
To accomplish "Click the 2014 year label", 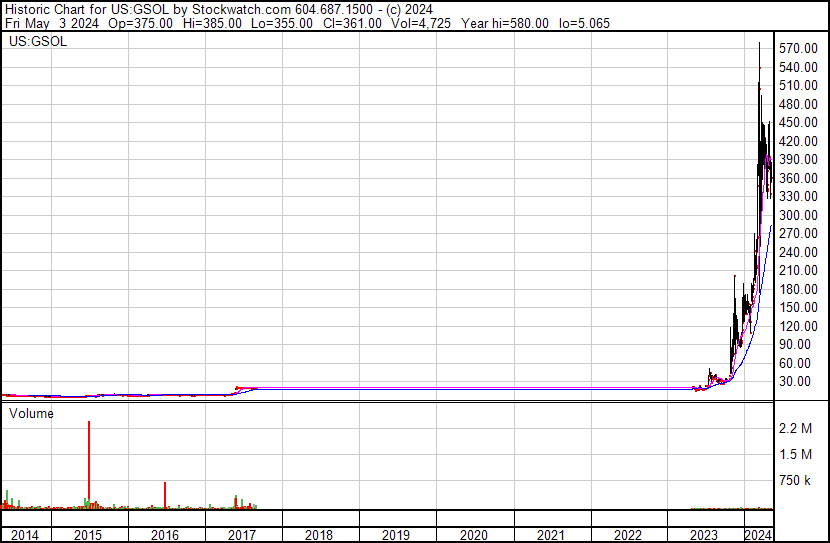I will [x=25, y=535].
